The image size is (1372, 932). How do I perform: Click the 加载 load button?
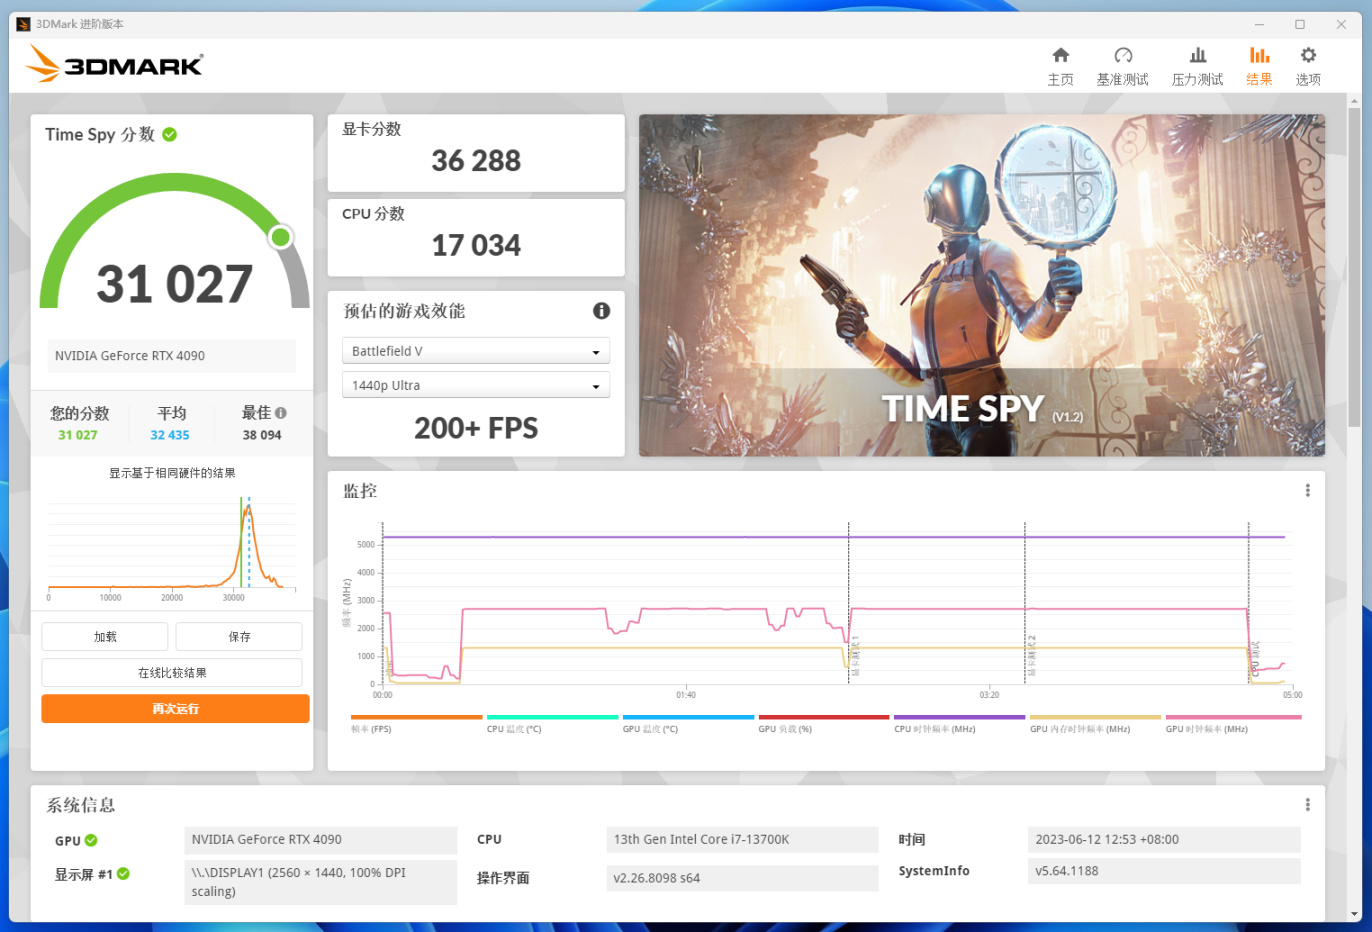(105, 636)
